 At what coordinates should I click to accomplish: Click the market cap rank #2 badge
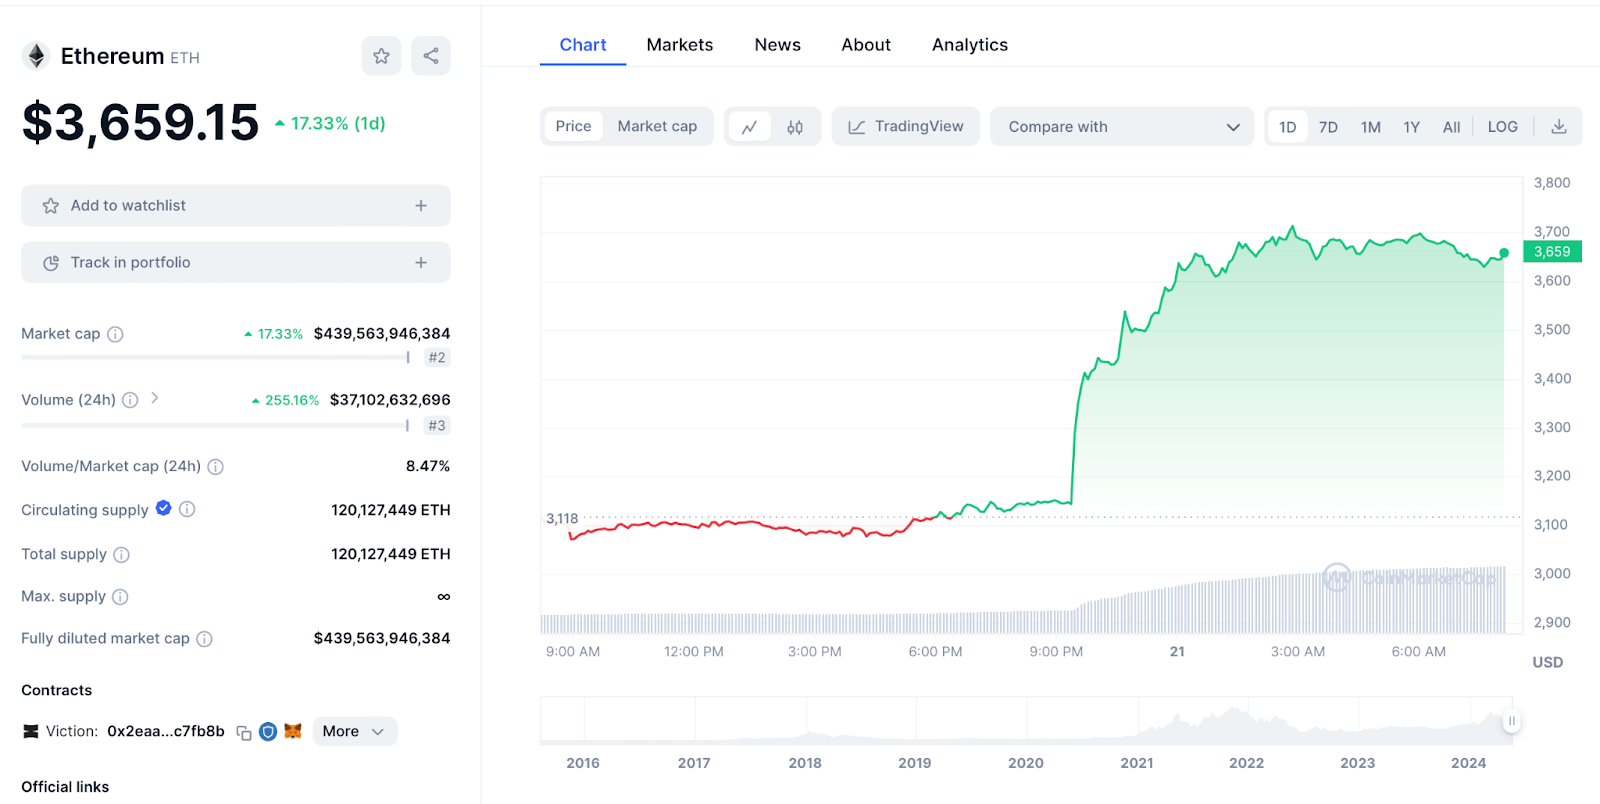pyautogui.click(x=437, y=358)
